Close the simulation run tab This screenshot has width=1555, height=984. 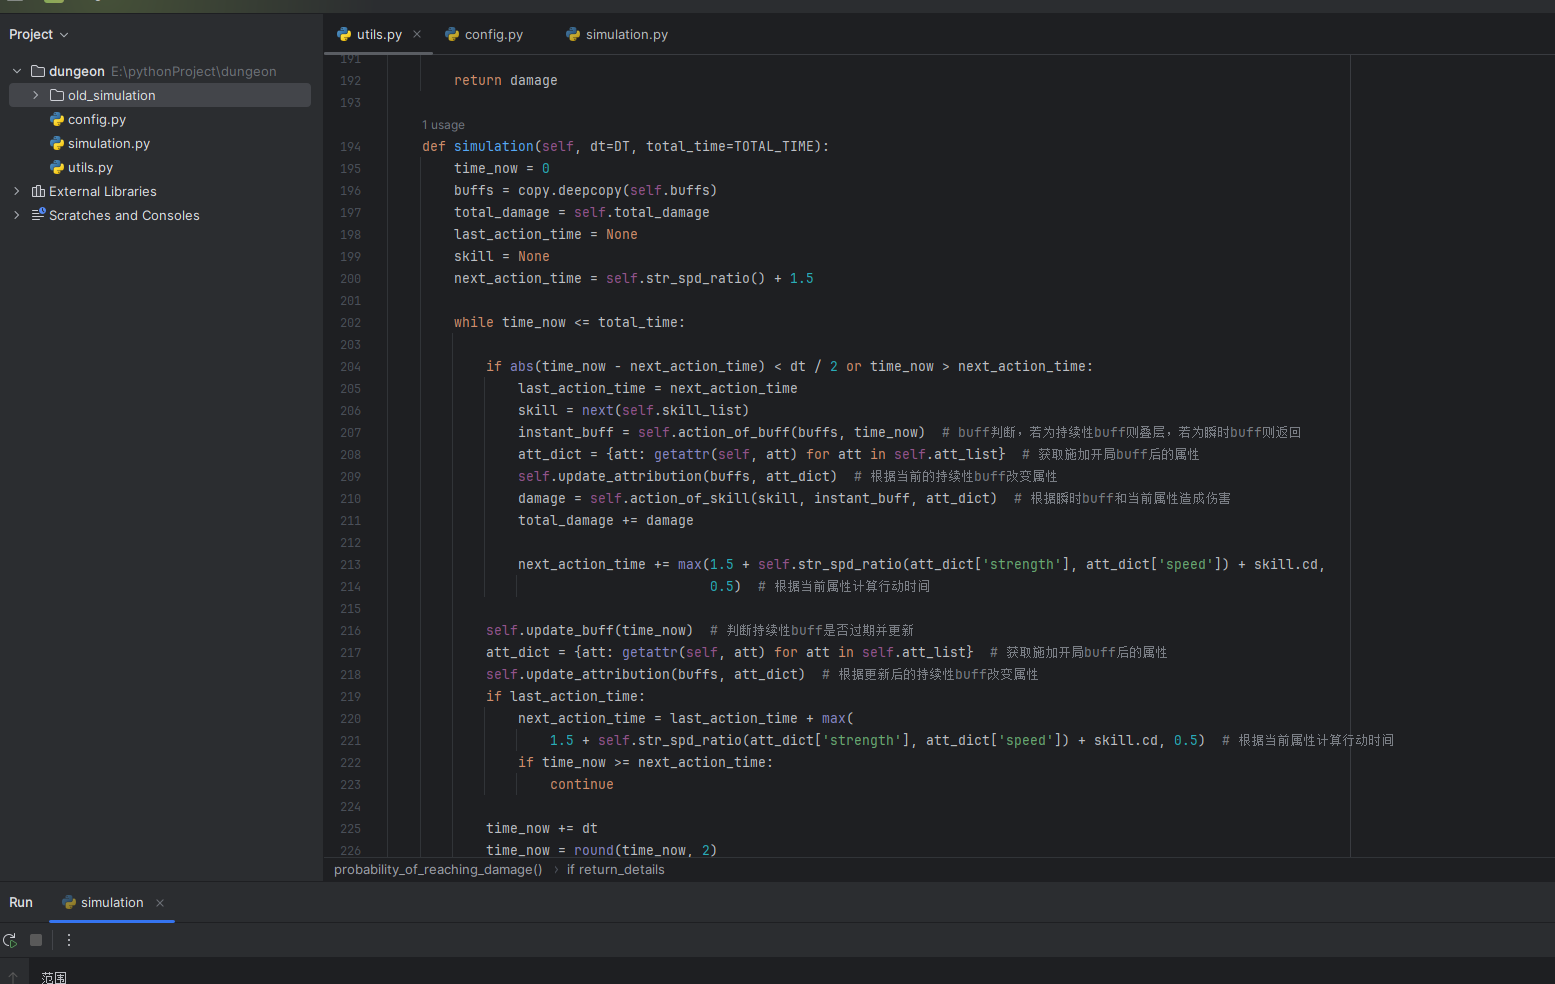160,903
